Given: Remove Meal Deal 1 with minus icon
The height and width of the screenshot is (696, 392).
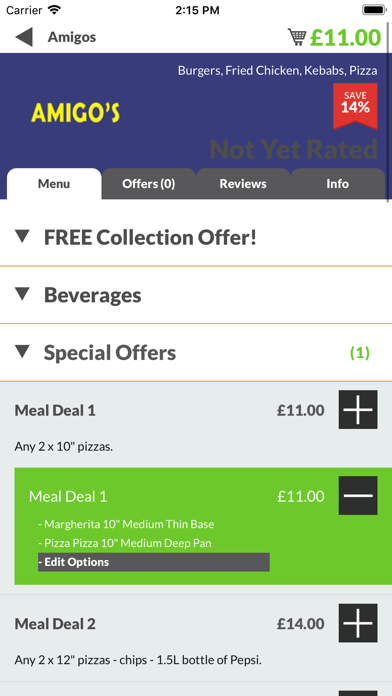Looking at the screenshot, I should coord(358,496).
